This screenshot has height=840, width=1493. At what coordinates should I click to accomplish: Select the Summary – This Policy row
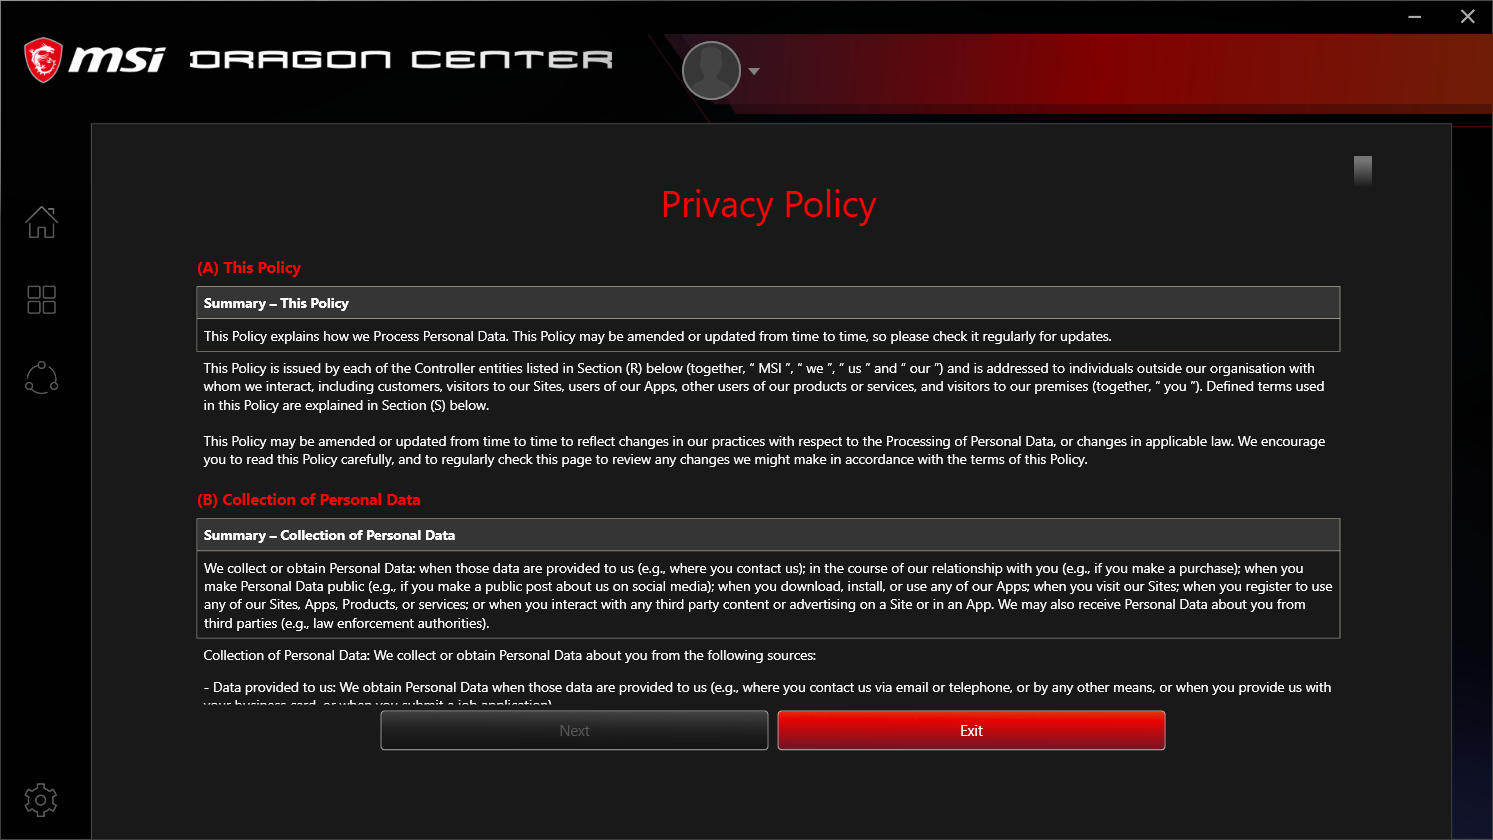[768, 303]
